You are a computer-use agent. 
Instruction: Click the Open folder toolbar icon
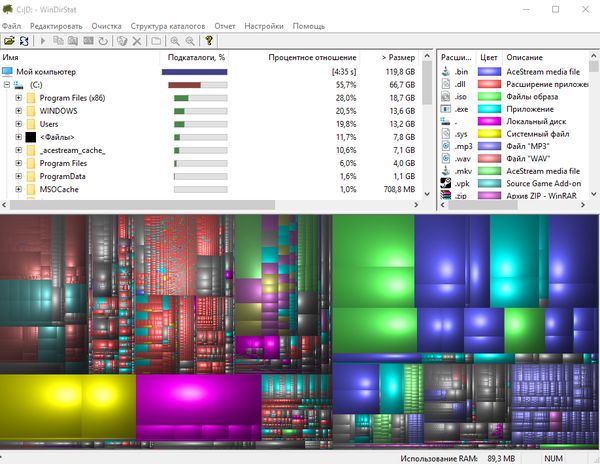coord(9,41)
